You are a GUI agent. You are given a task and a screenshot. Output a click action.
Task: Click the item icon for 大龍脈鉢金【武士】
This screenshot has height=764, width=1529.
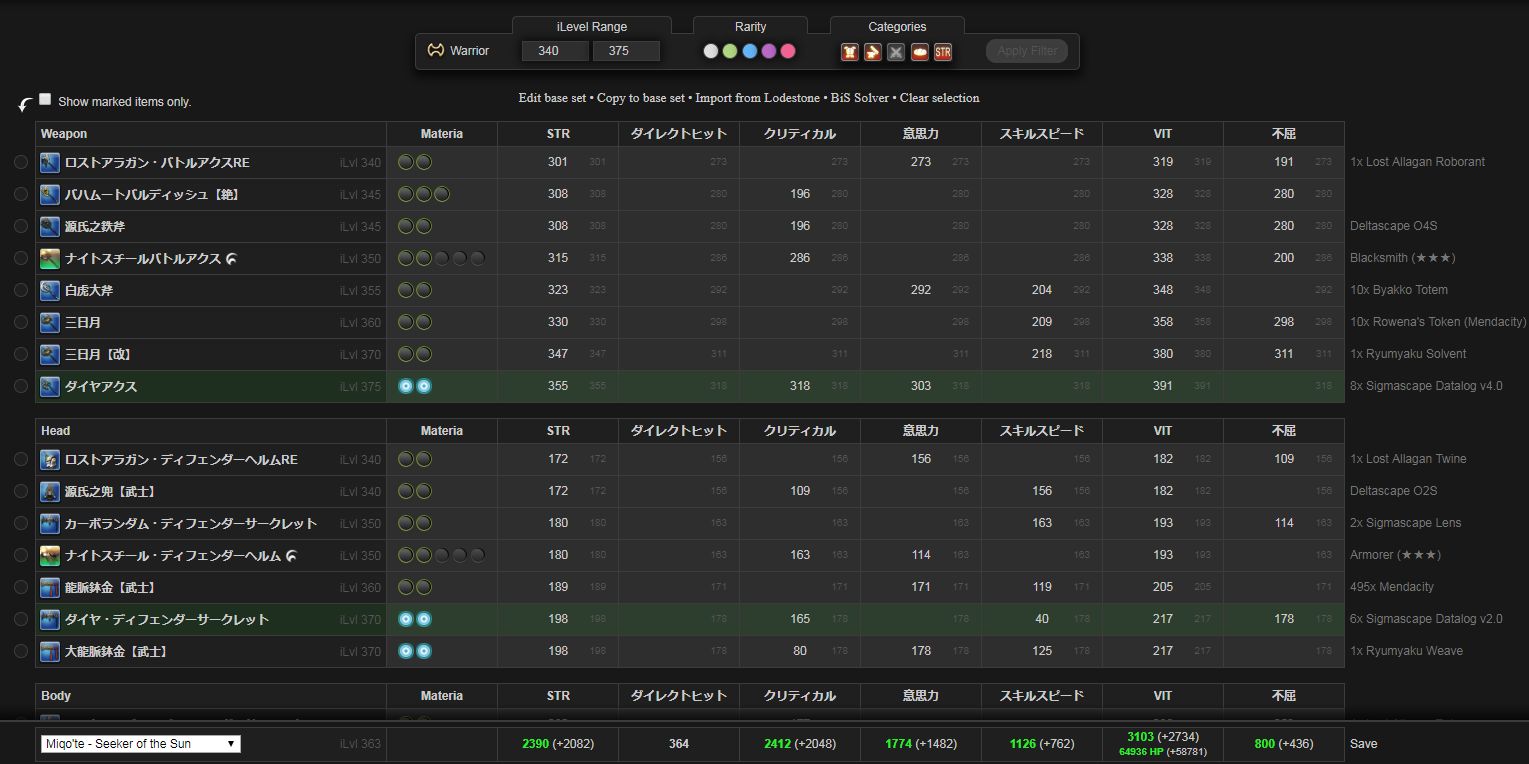pos(50,651)
